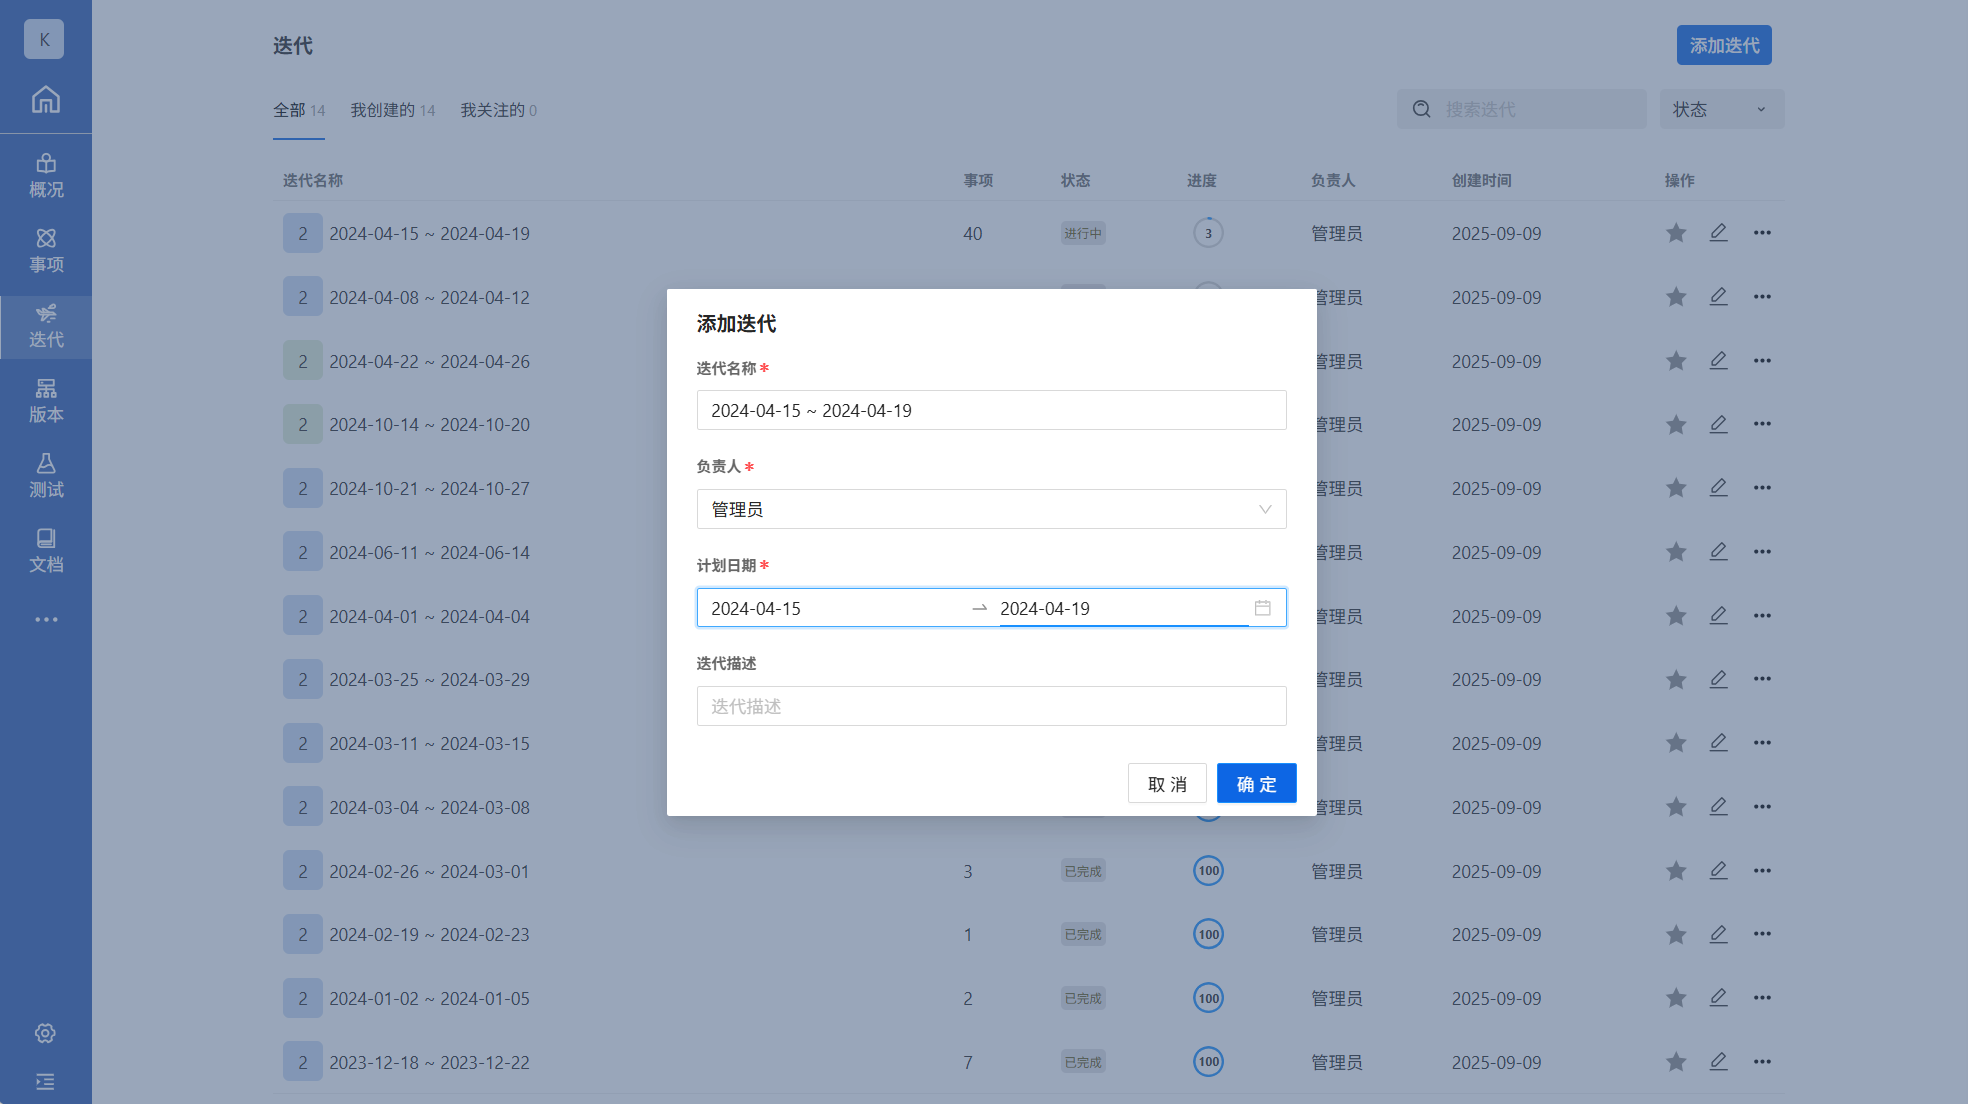The height and width of the screenshot is (1104, 1968).
Task: Open the 版本 version sidebar icon
Action: pos(46,400)
